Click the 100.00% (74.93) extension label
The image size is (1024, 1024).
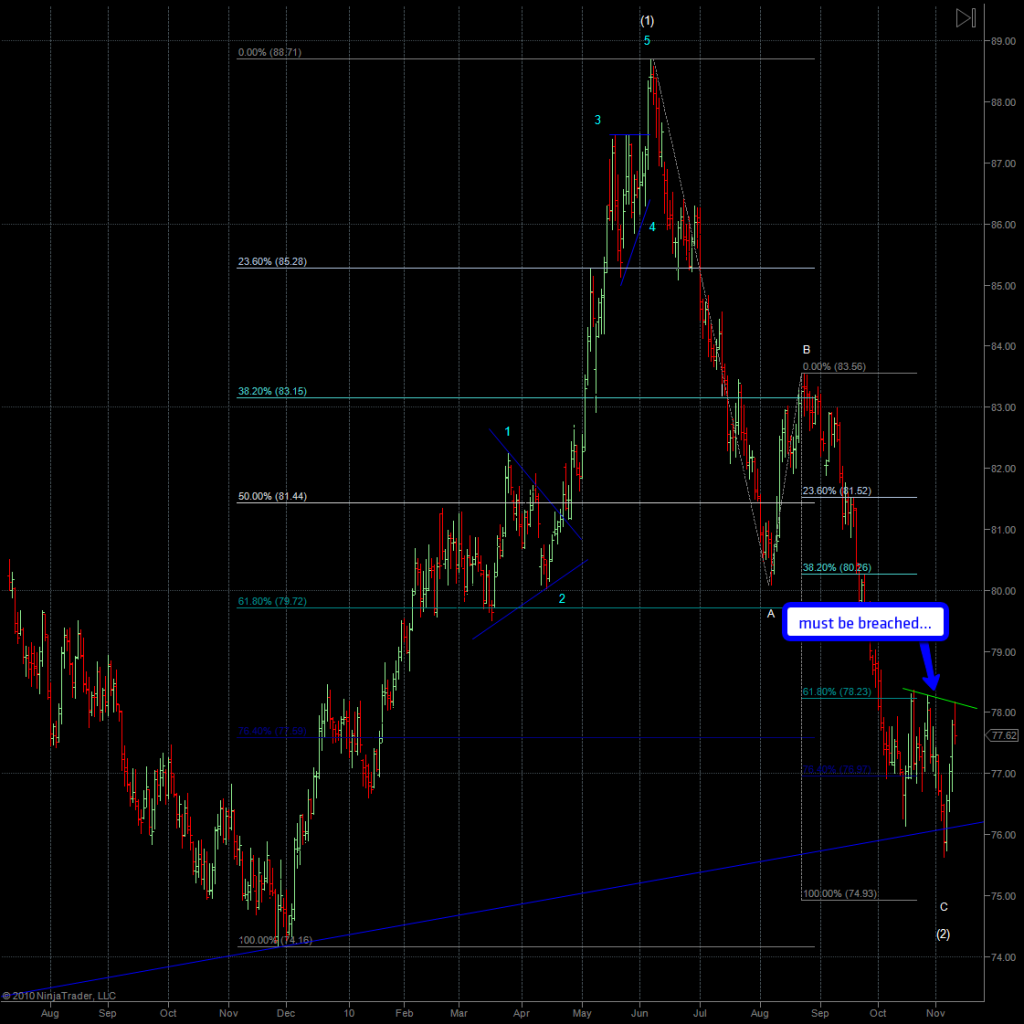tap(840, 893)
